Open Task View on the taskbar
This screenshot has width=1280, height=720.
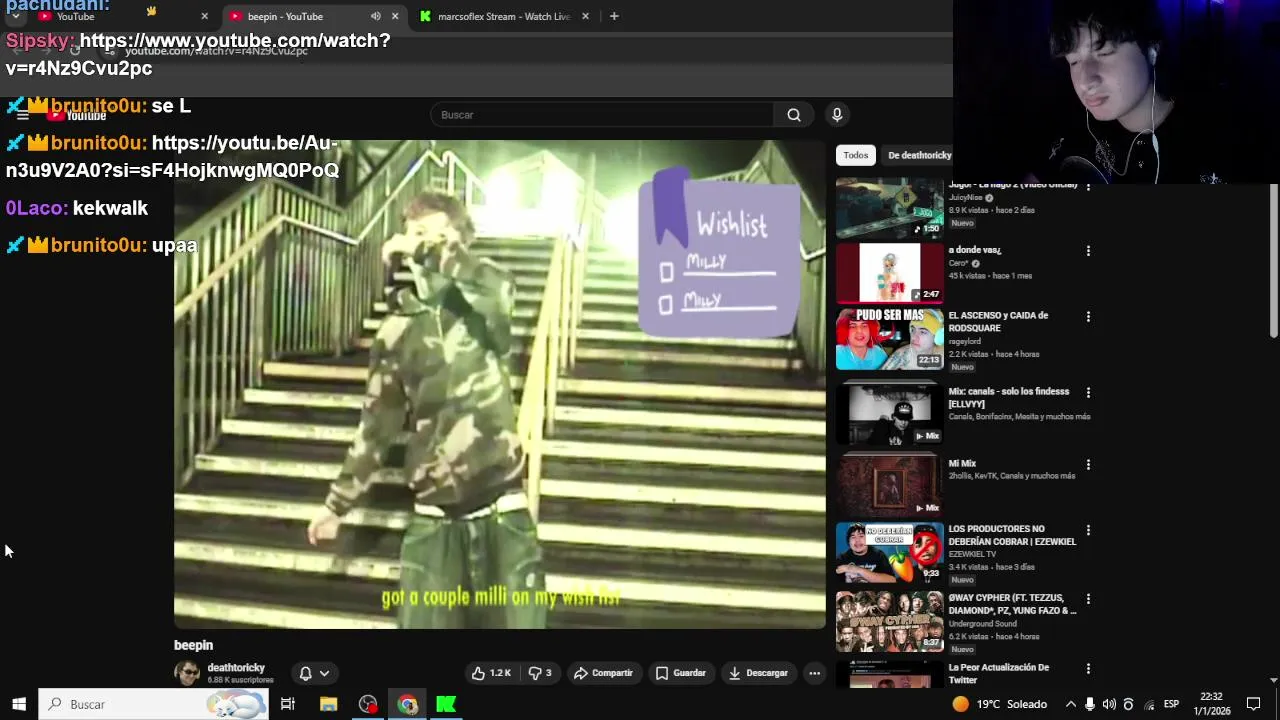pyautogui.click(x=287, y=704)
